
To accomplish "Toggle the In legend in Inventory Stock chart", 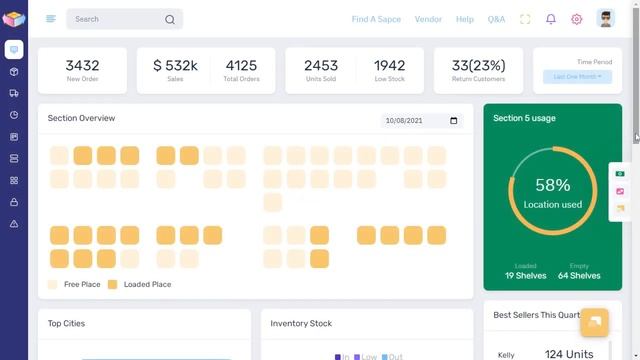I will tap(342, 357).
